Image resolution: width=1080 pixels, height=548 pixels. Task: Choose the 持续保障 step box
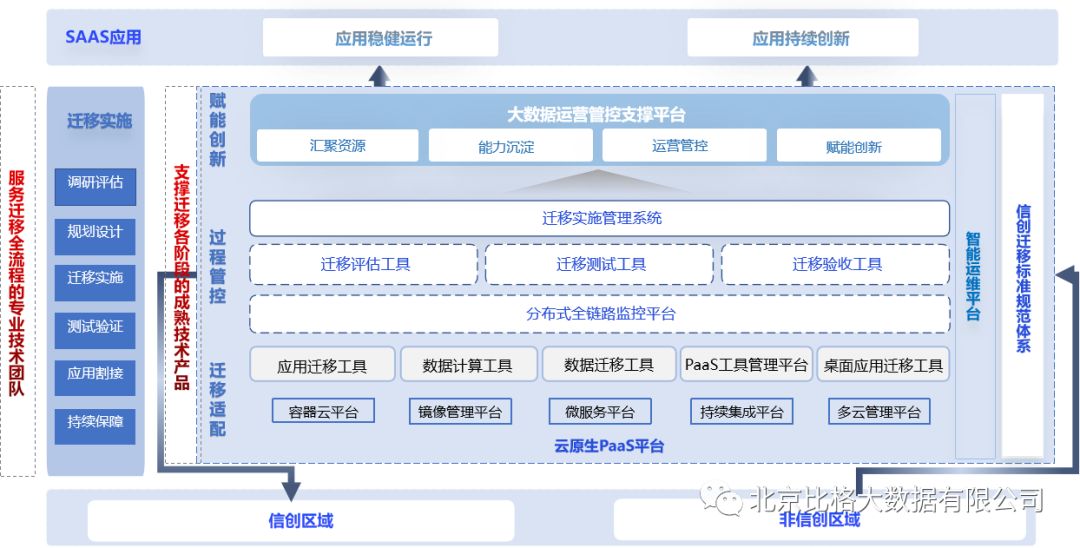click(x=95, y=426)
